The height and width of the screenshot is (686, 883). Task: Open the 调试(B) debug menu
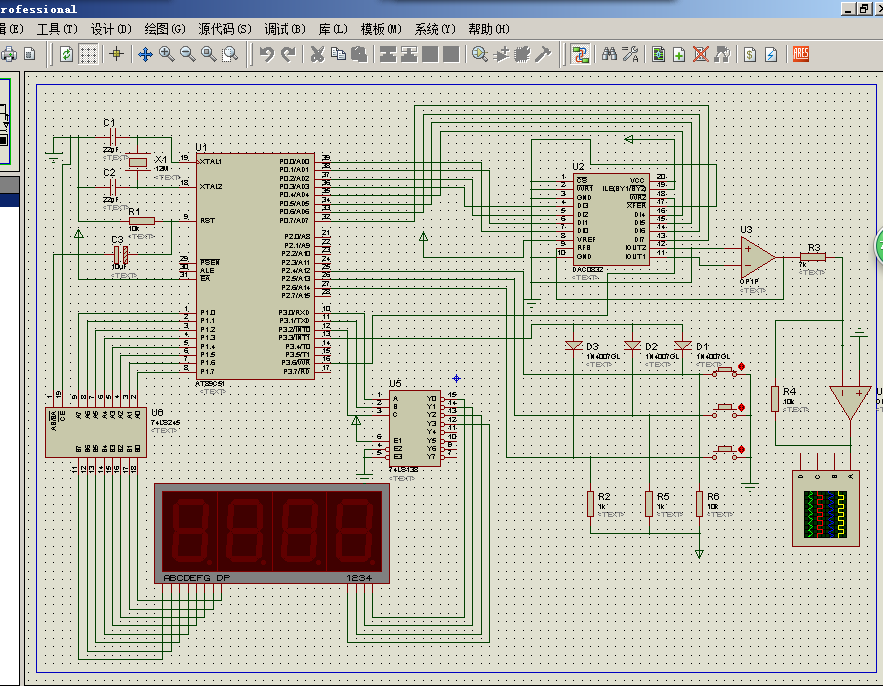pos(285,29)
